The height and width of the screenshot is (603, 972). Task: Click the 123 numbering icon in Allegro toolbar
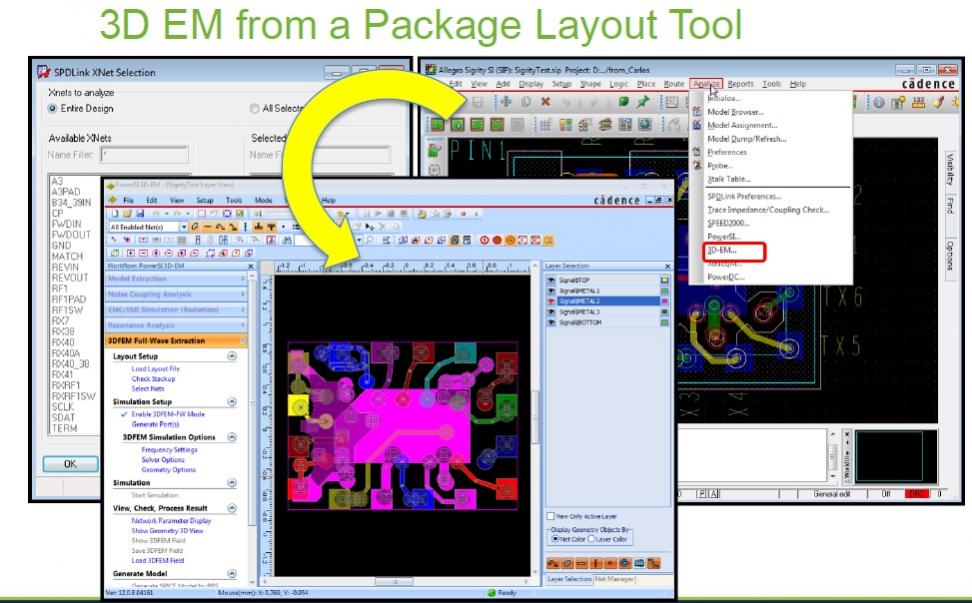pos(918,103)
